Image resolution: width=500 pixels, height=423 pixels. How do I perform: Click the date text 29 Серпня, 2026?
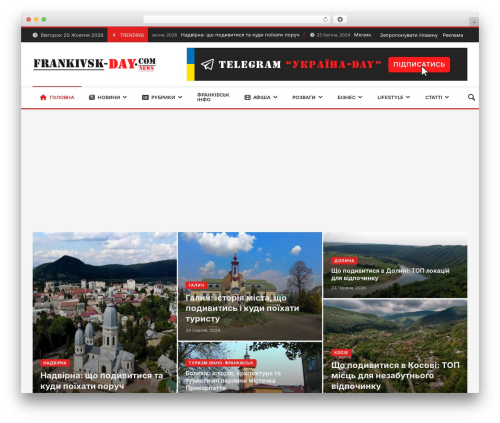coord(203,330)
